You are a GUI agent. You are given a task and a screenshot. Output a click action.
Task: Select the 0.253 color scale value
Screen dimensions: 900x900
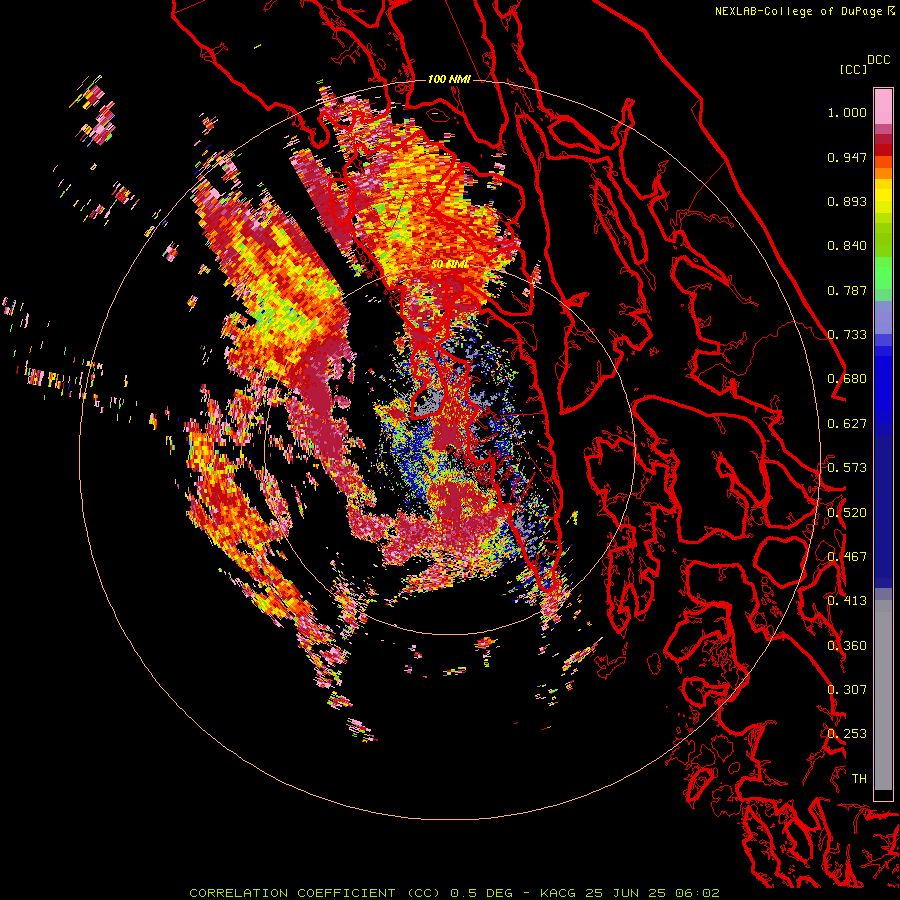[847, 734]
